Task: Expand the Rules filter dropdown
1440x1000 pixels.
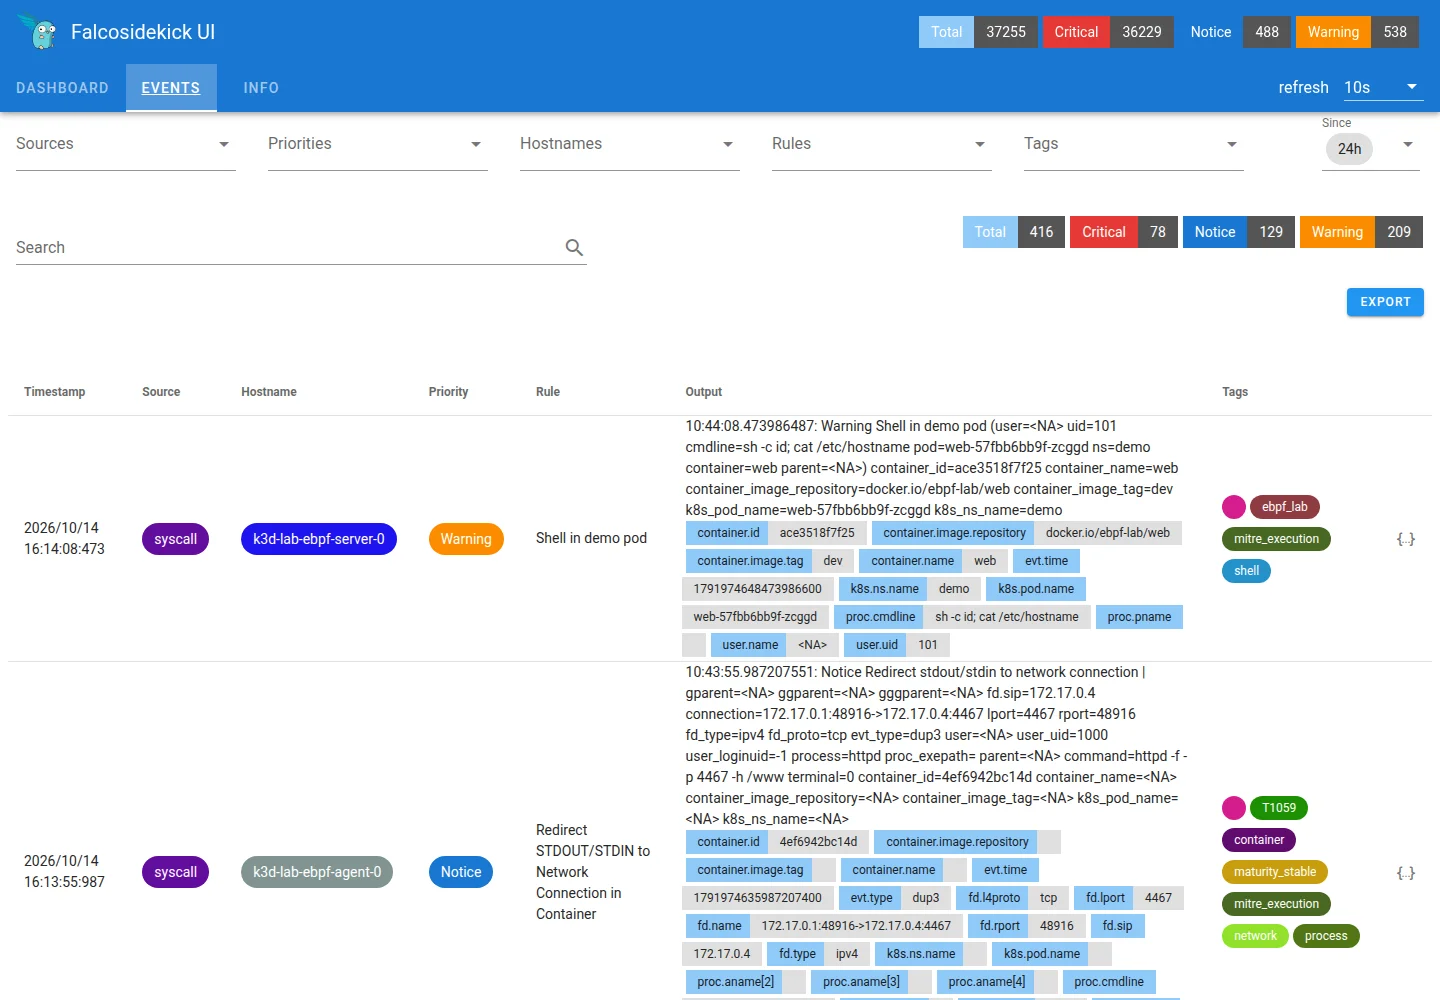Action: click(882, 144)
